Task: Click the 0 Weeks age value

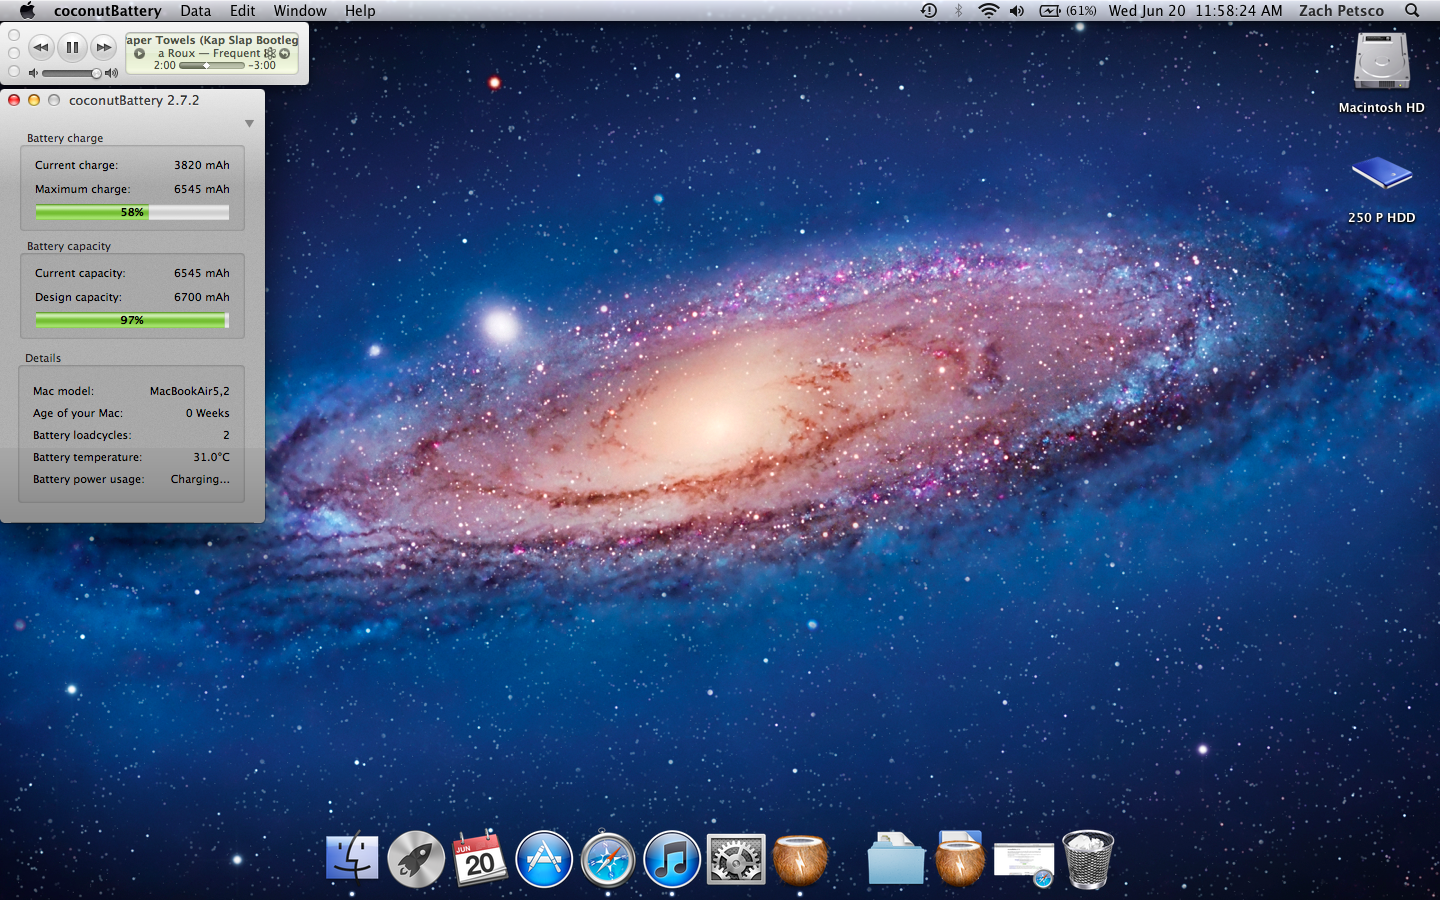Action: pos(208,413)
